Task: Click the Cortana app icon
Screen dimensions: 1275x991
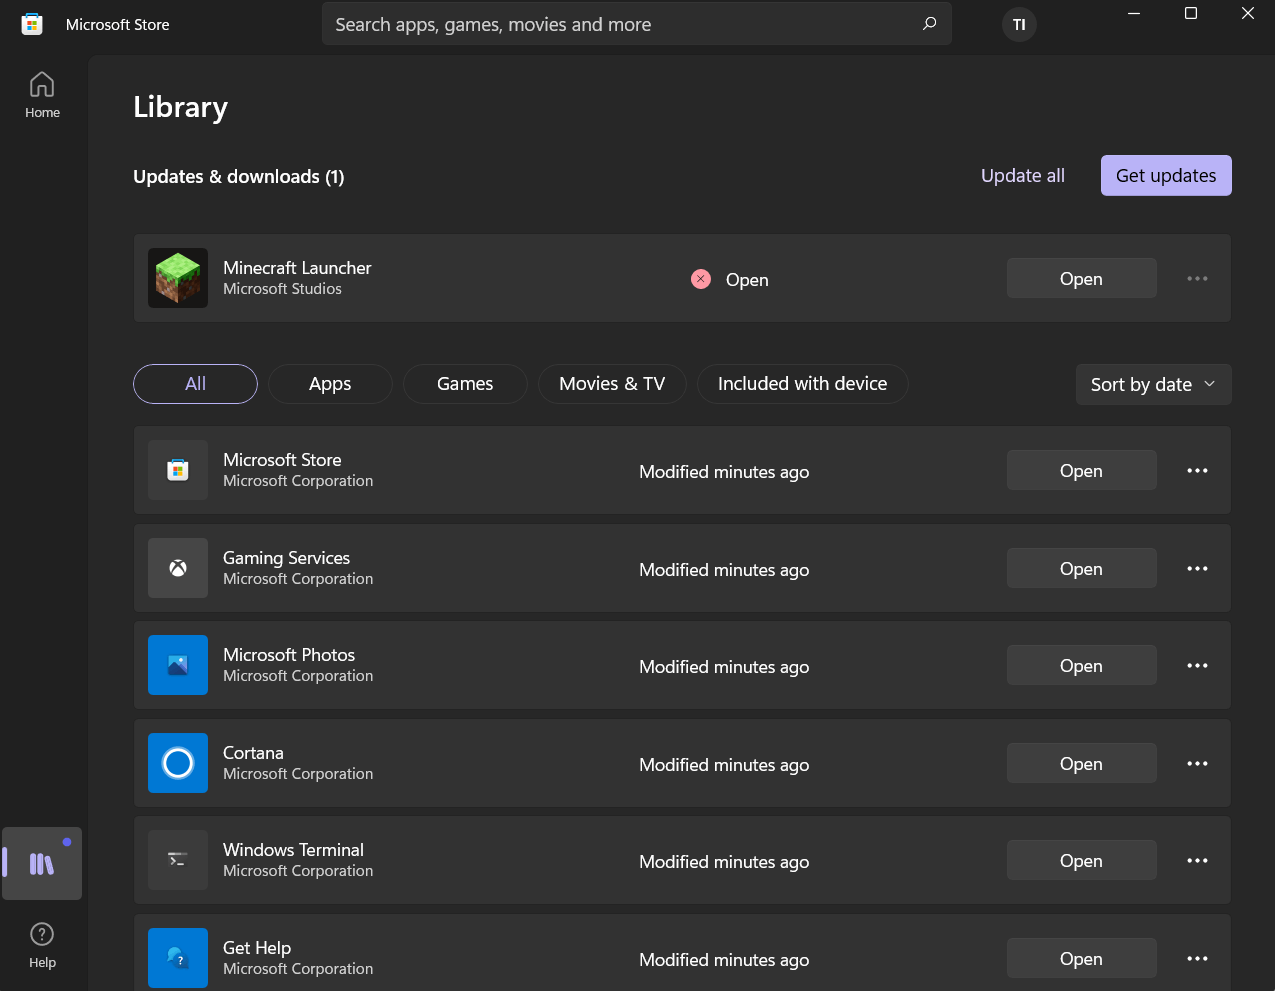Action: (x=178, y=763)
